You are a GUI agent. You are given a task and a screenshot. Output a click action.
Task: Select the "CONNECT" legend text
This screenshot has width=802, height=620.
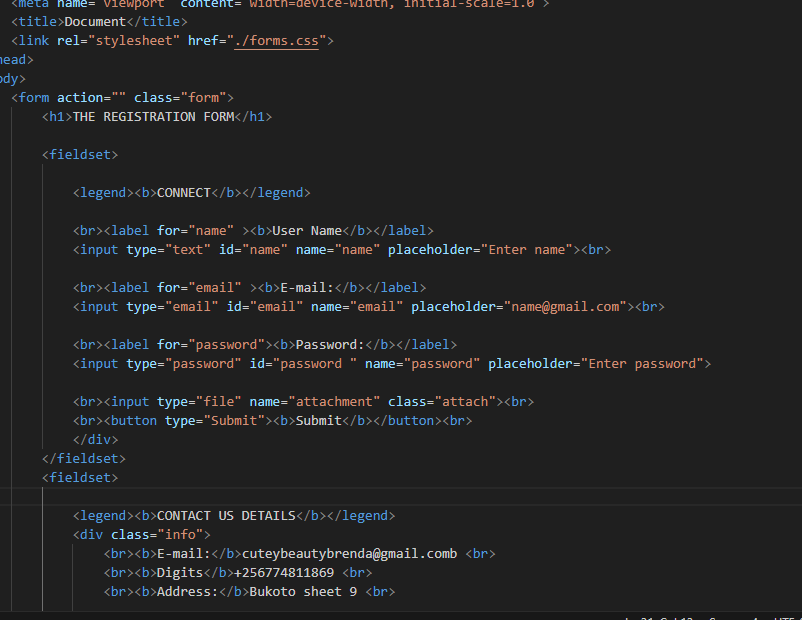pos(184,193)
